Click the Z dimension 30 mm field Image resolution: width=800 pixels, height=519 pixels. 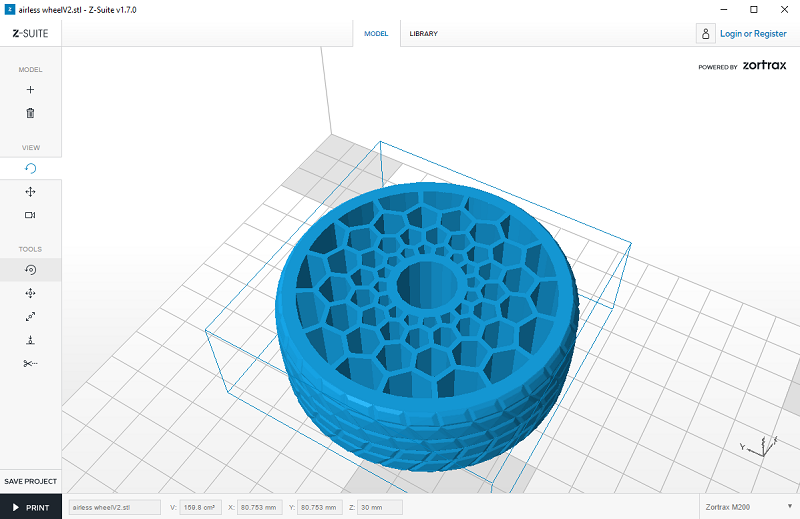pyautogui.click(x=380, y=507)
